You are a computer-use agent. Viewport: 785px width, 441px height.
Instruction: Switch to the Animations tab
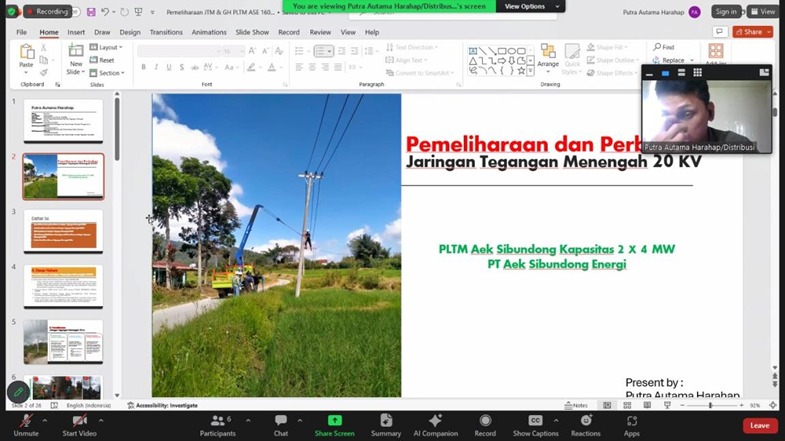(209, 32)
